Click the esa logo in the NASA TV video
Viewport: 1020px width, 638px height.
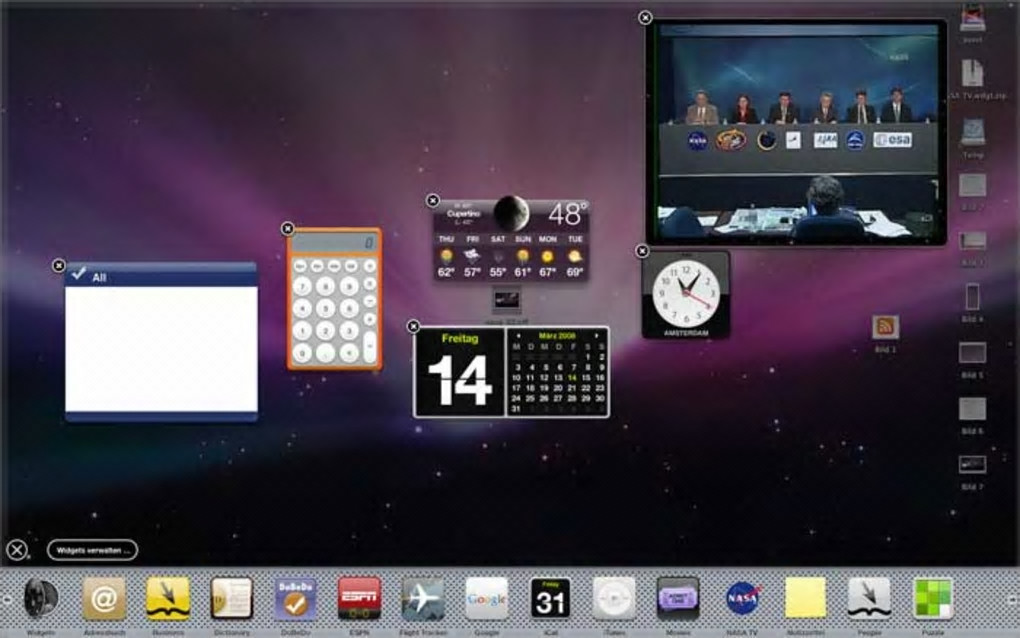(x=892, y=140)
